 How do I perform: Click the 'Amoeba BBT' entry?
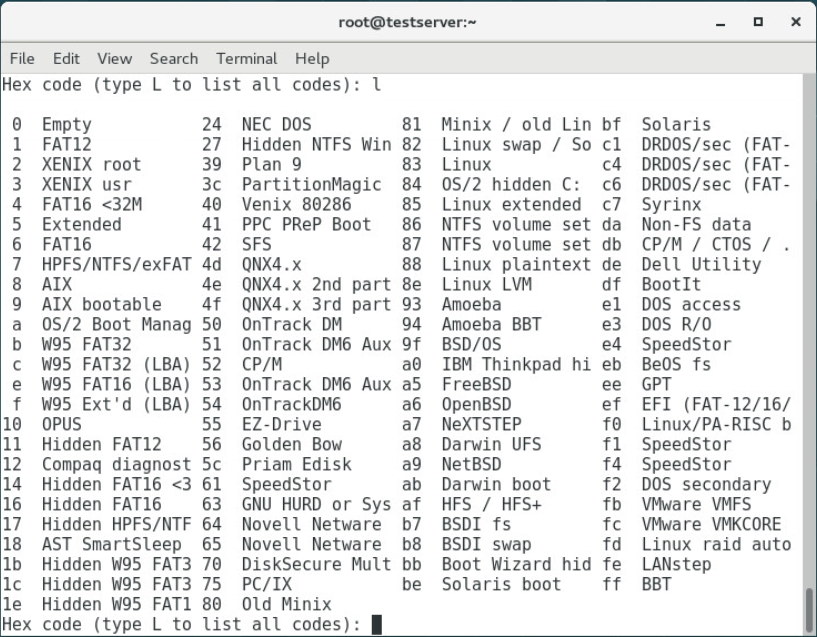point(491,324)
